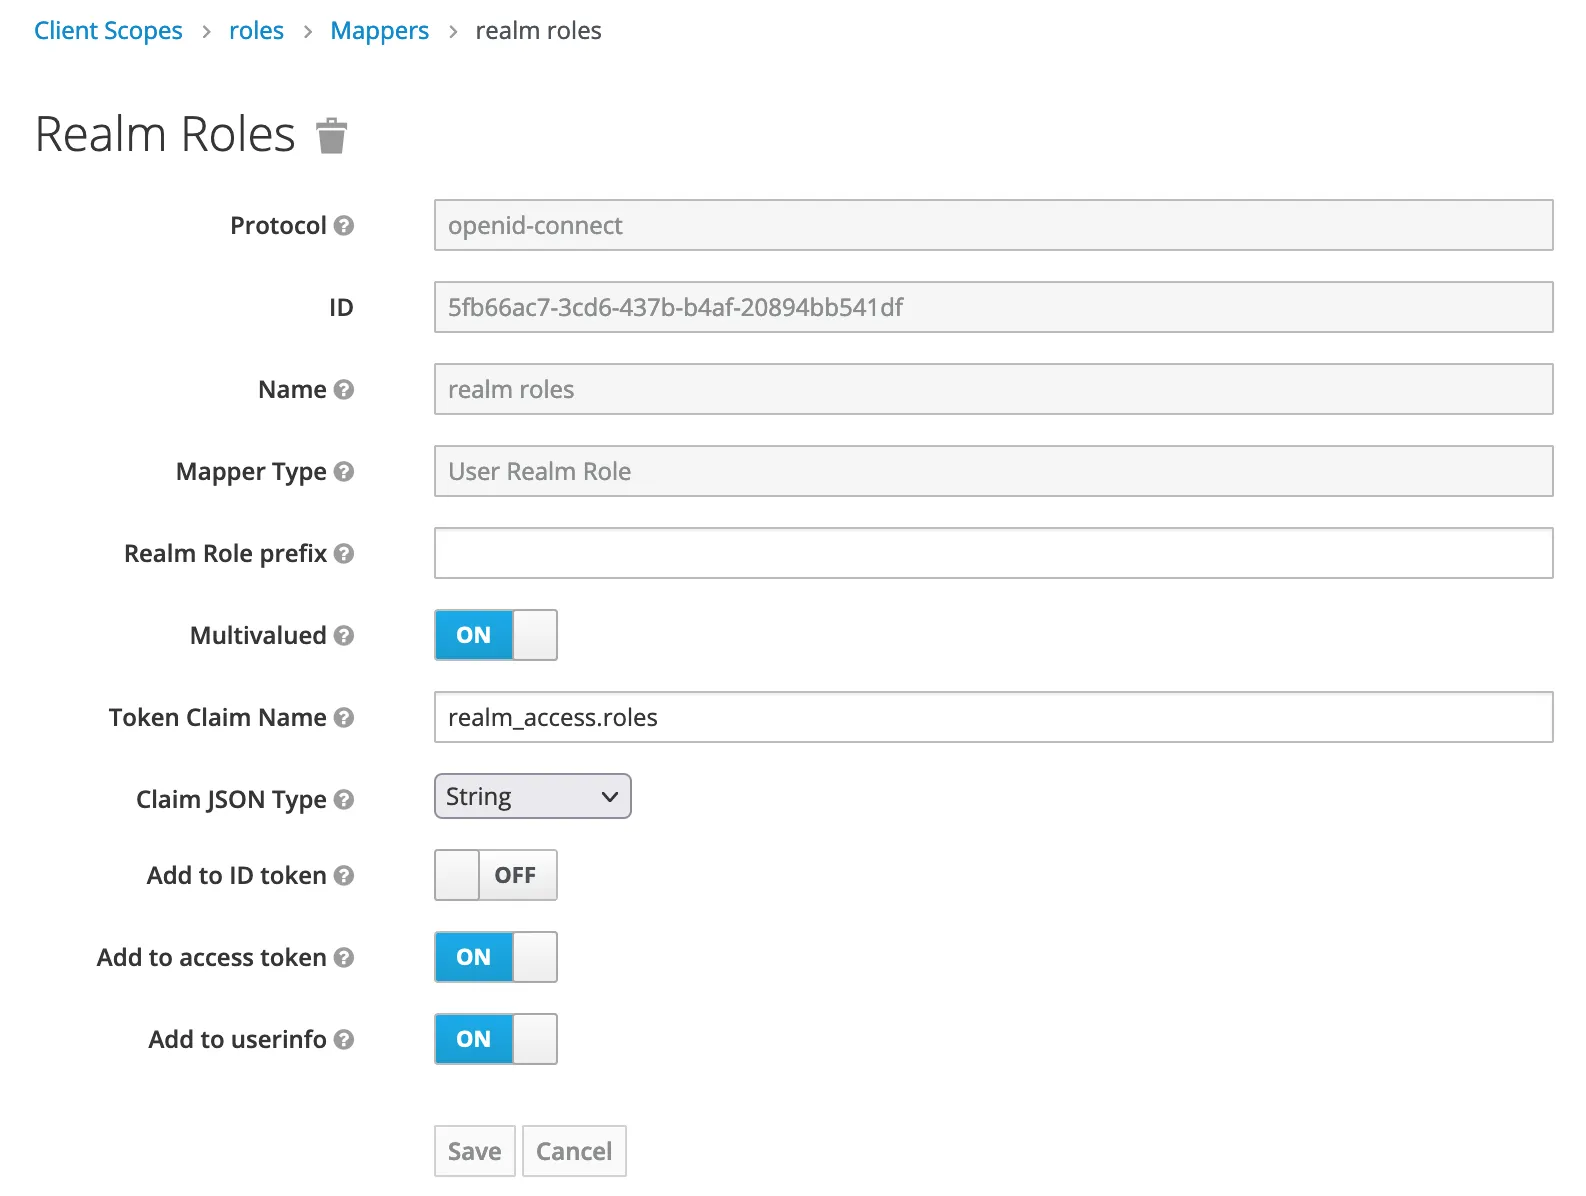1586x1196 pixels.
Task: Enable Add to ID token switch
Action: coord(496,876)
